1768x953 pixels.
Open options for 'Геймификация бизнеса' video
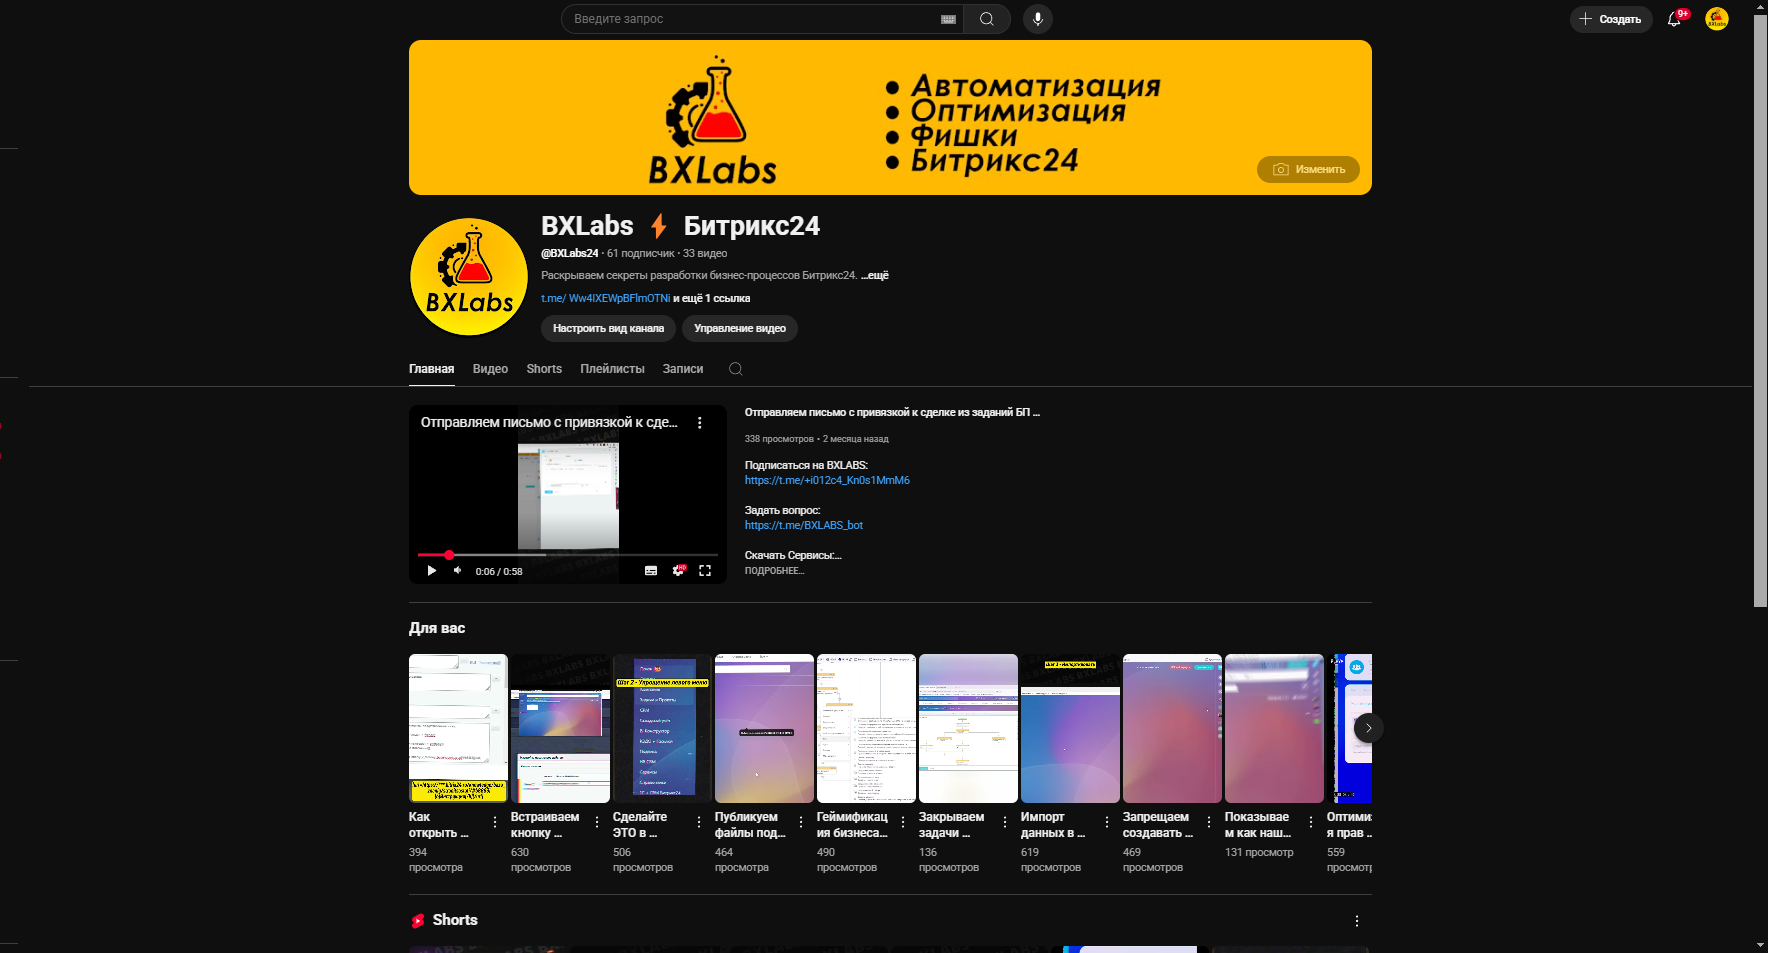click(x=903, y=822)
